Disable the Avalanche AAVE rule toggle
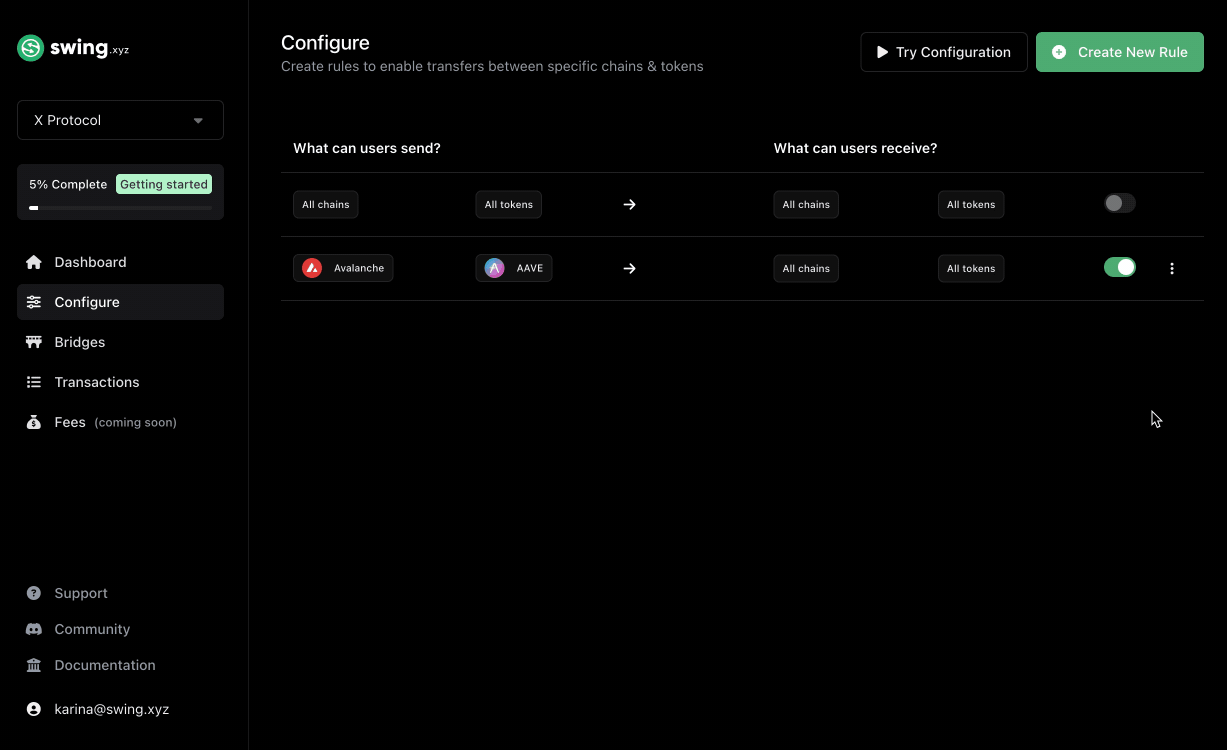Image resolution: width=1227 pixels, height=750 pixels. [x=1119, y=268]
